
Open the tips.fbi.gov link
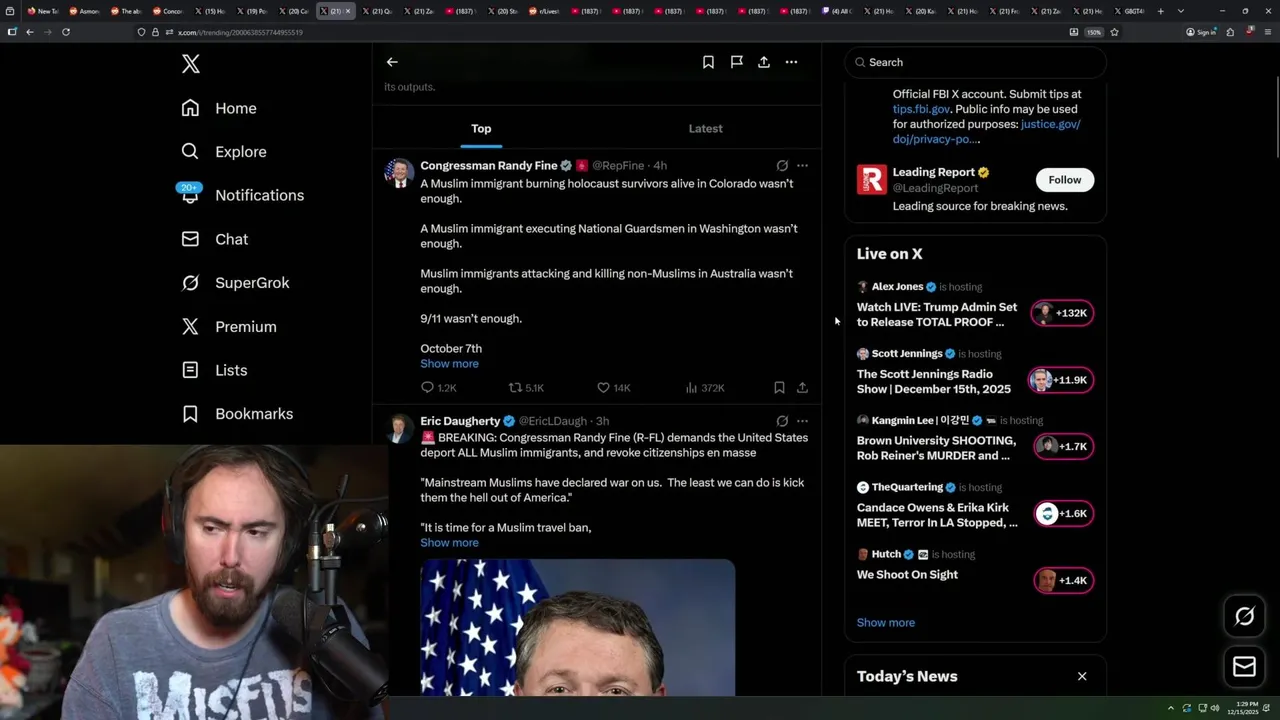click(921, 109)
